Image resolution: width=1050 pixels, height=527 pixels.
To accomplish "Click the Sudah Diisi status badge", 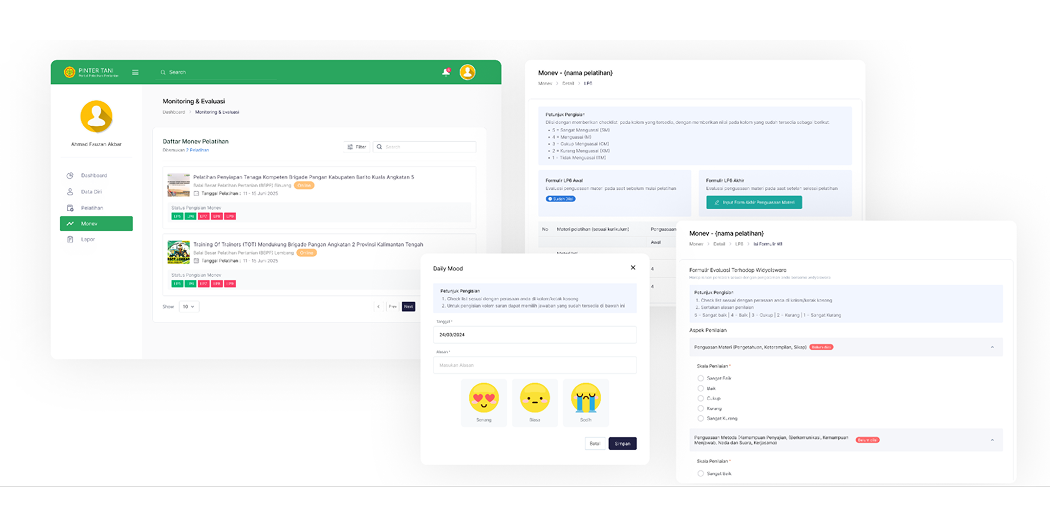I will [x=560, y=199].
